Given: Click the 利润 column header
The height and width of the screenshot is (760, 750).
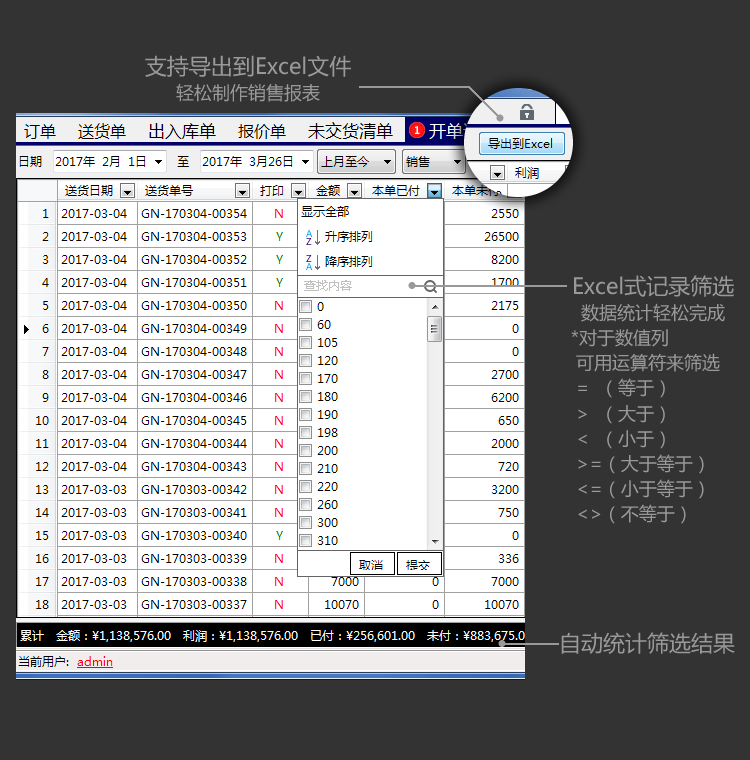Looking at the screenshot, I should coord(527,173).
